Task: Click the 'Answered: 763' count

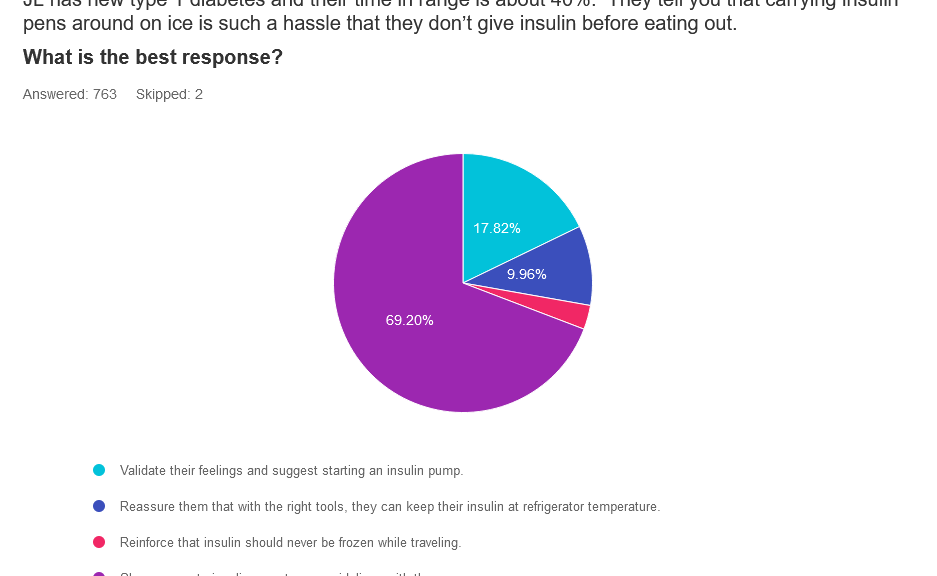Action: 70,94
